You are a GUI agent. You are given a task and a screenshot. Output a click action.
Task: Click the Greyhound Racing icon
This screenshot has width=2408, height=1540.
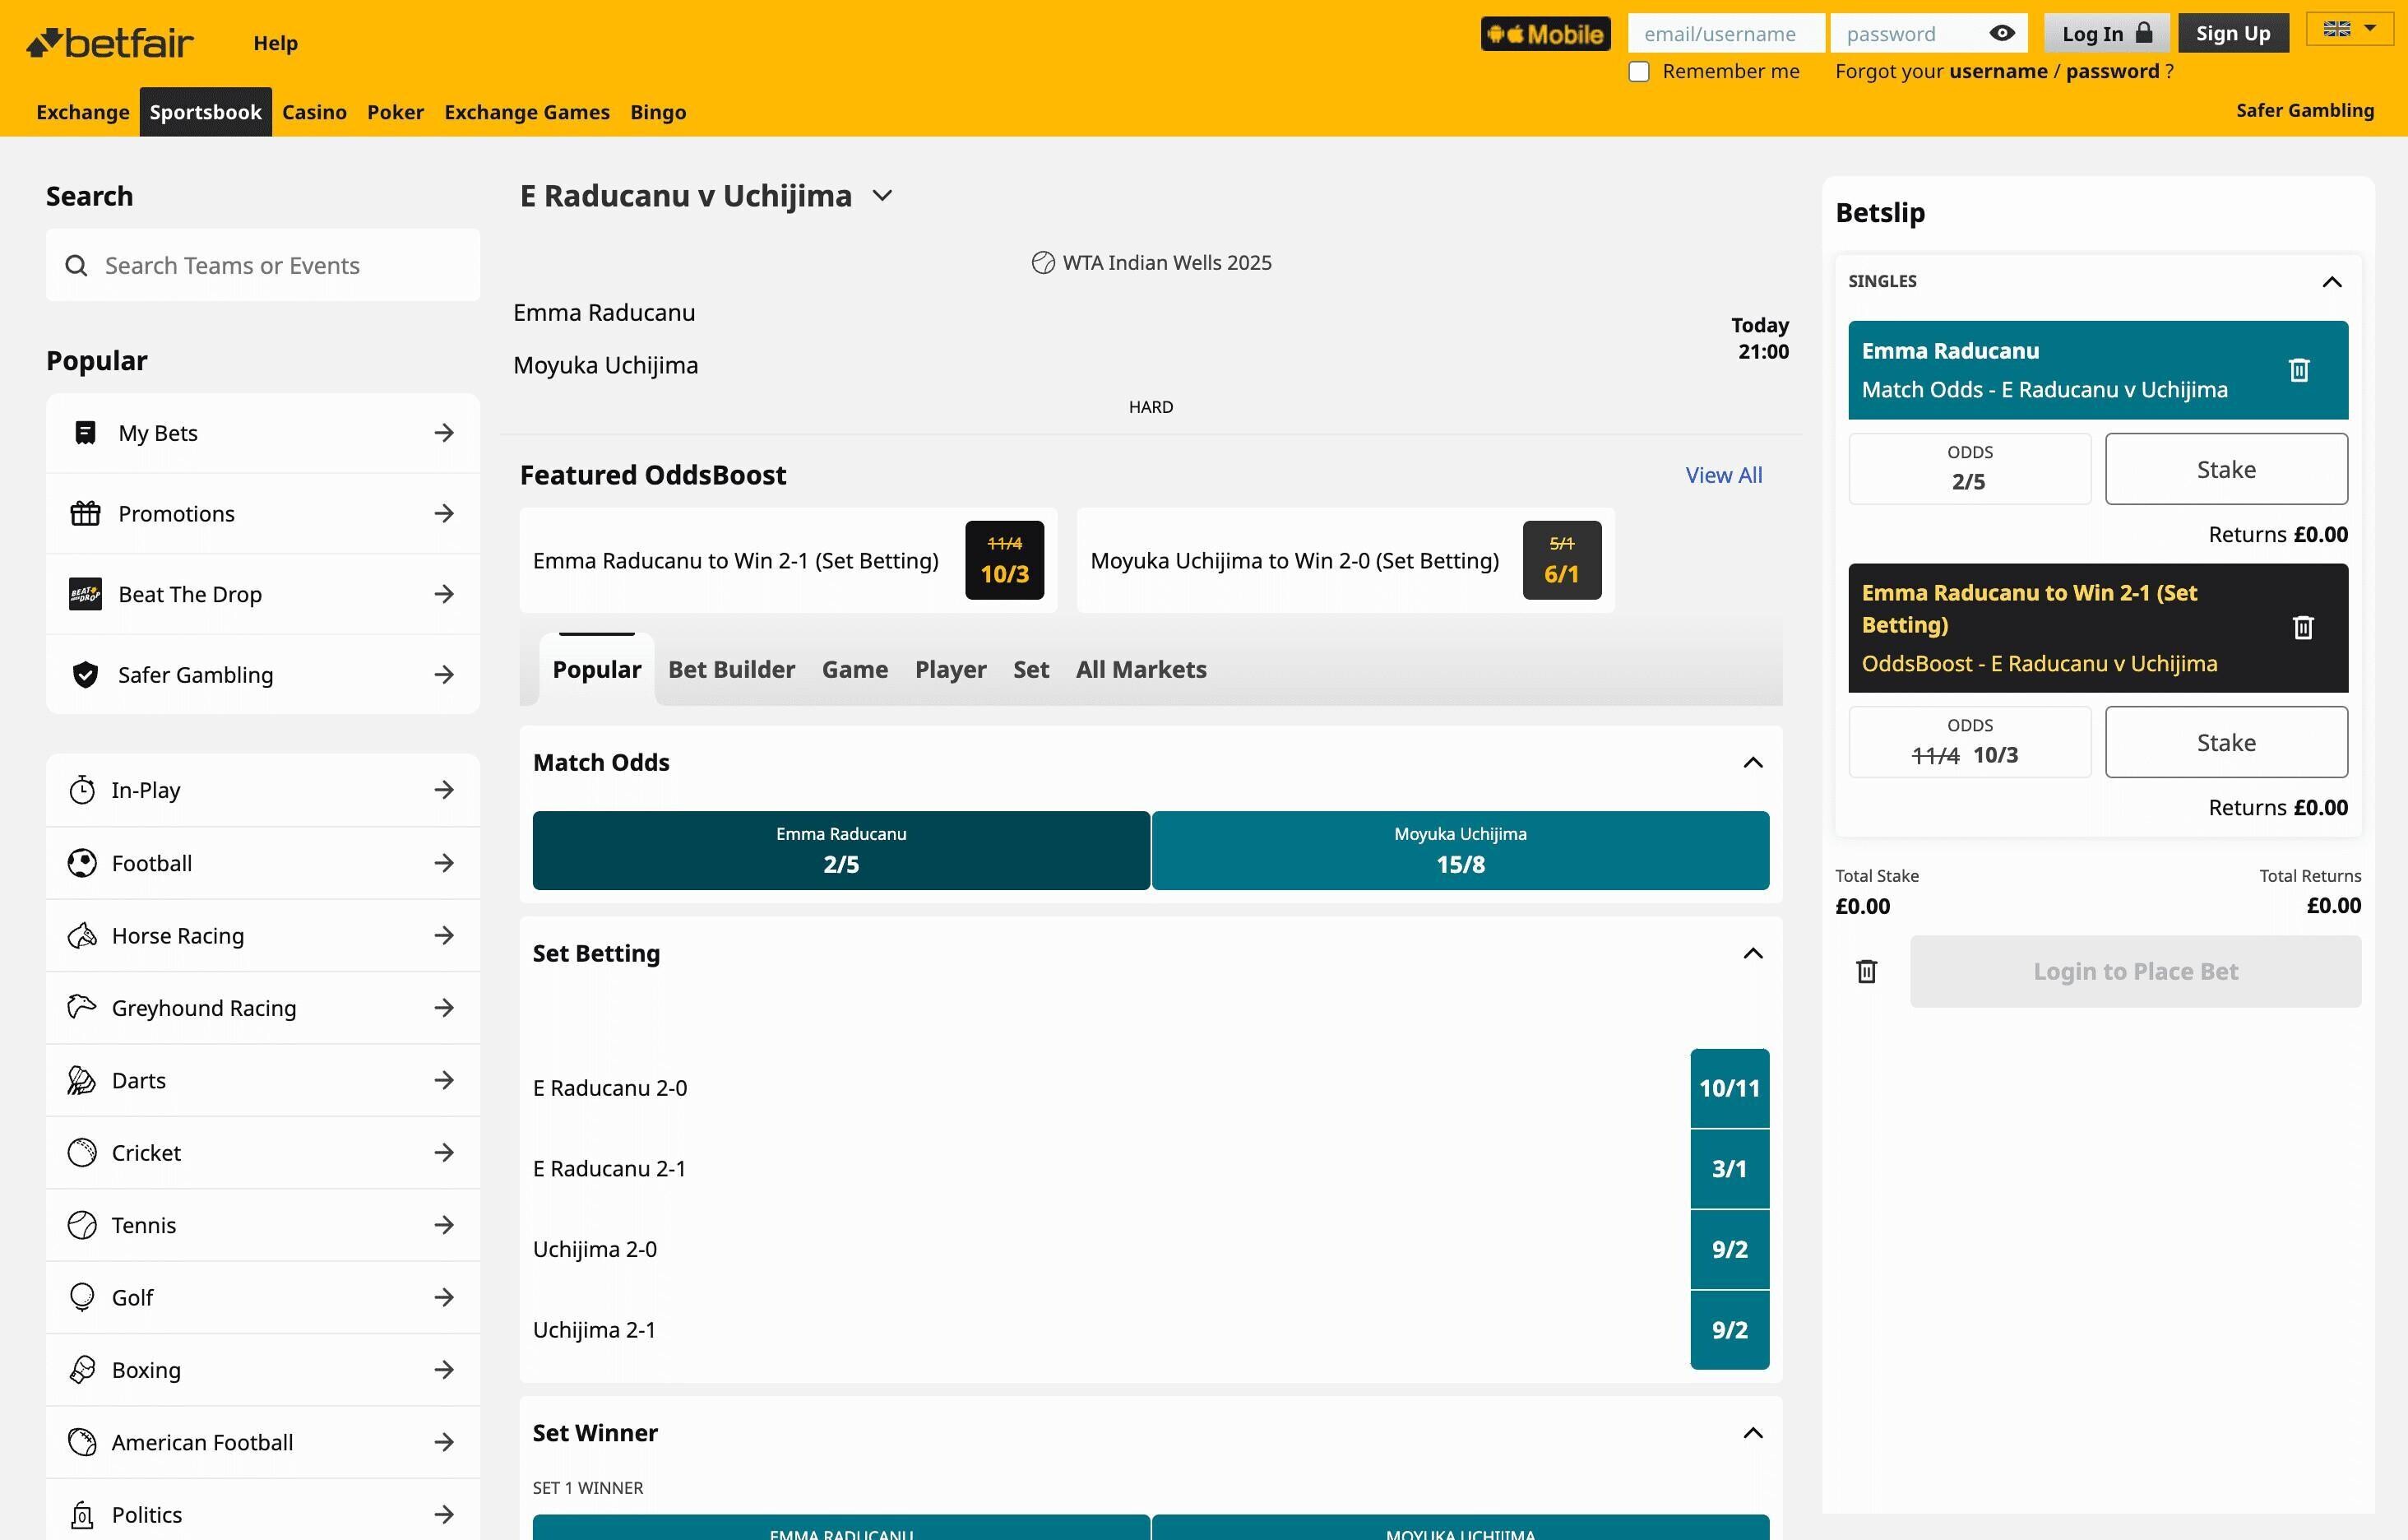[x=82, y=1008]
